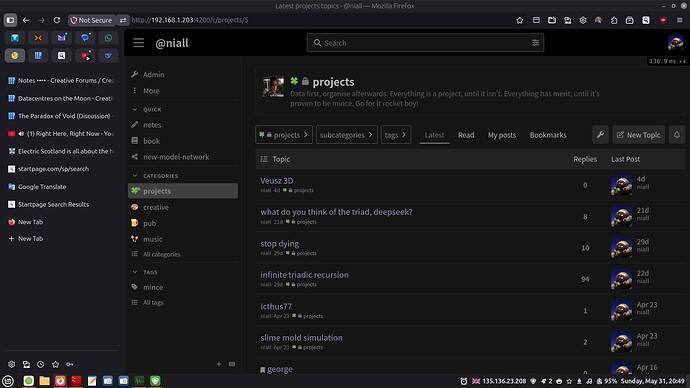The width and height of the screenshot is (690, 388).
Task: Open the book quick link
Action: 151,141
